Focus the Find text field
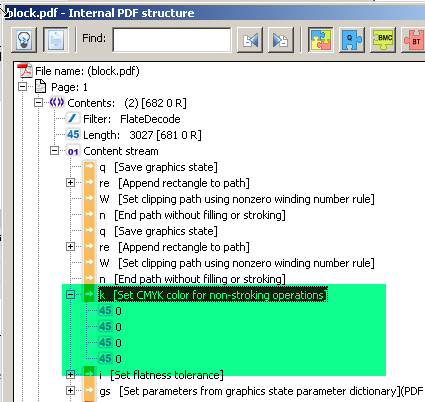 click(172, 40)
